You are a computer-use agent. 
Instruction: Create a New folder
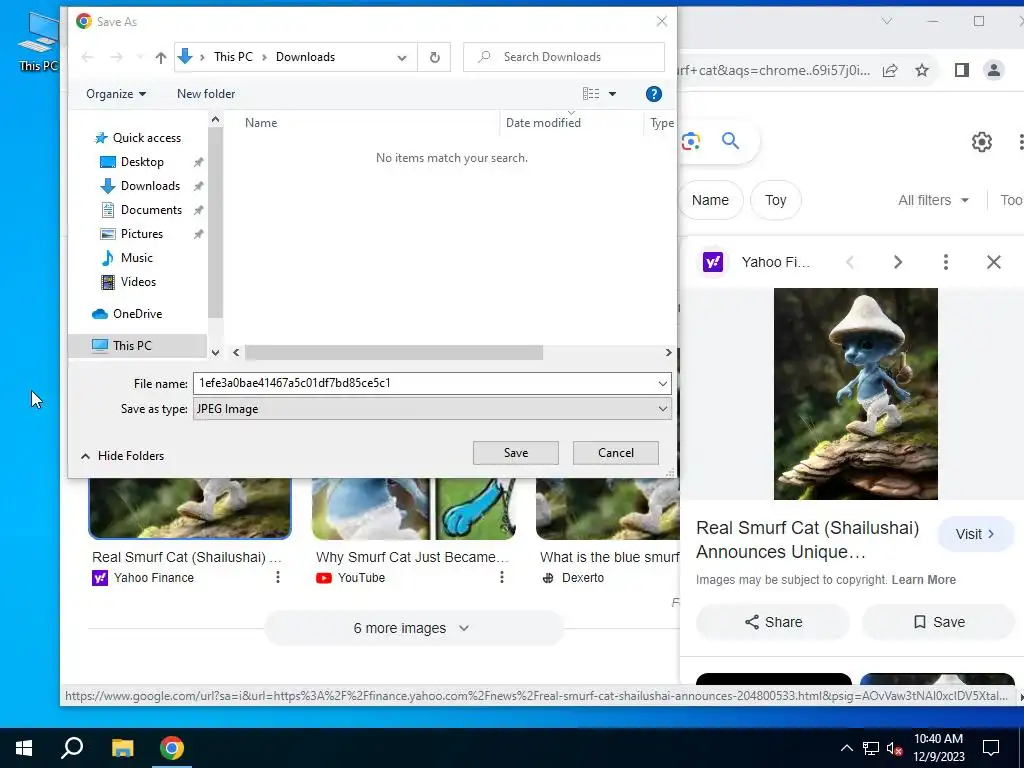pos(206,94)
